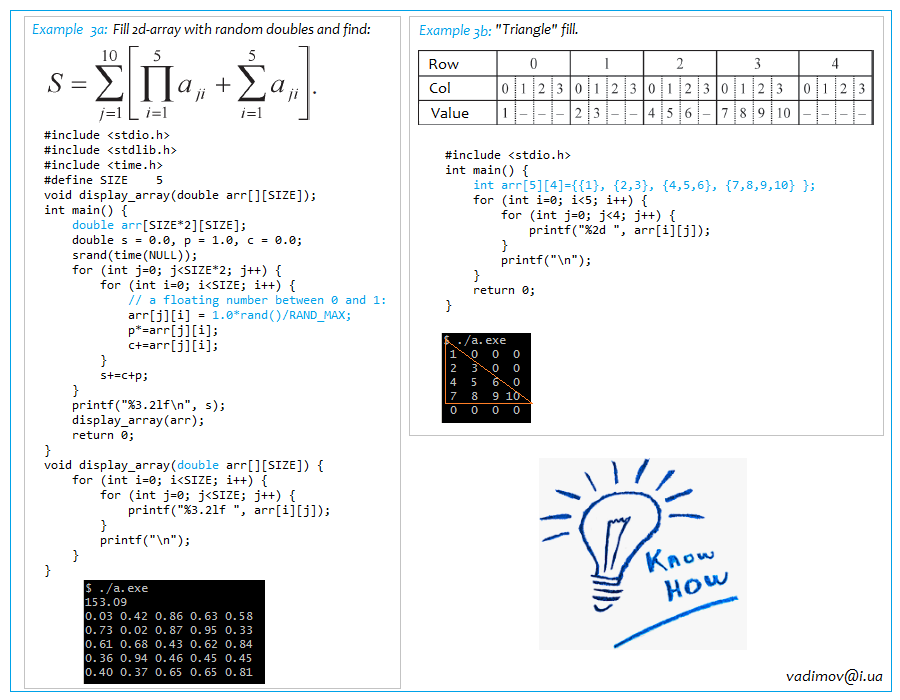This screenshot has width=900, height=700.
Task: Click the right terminal's "./a.exe" prompt line
Action: [475, 340]
